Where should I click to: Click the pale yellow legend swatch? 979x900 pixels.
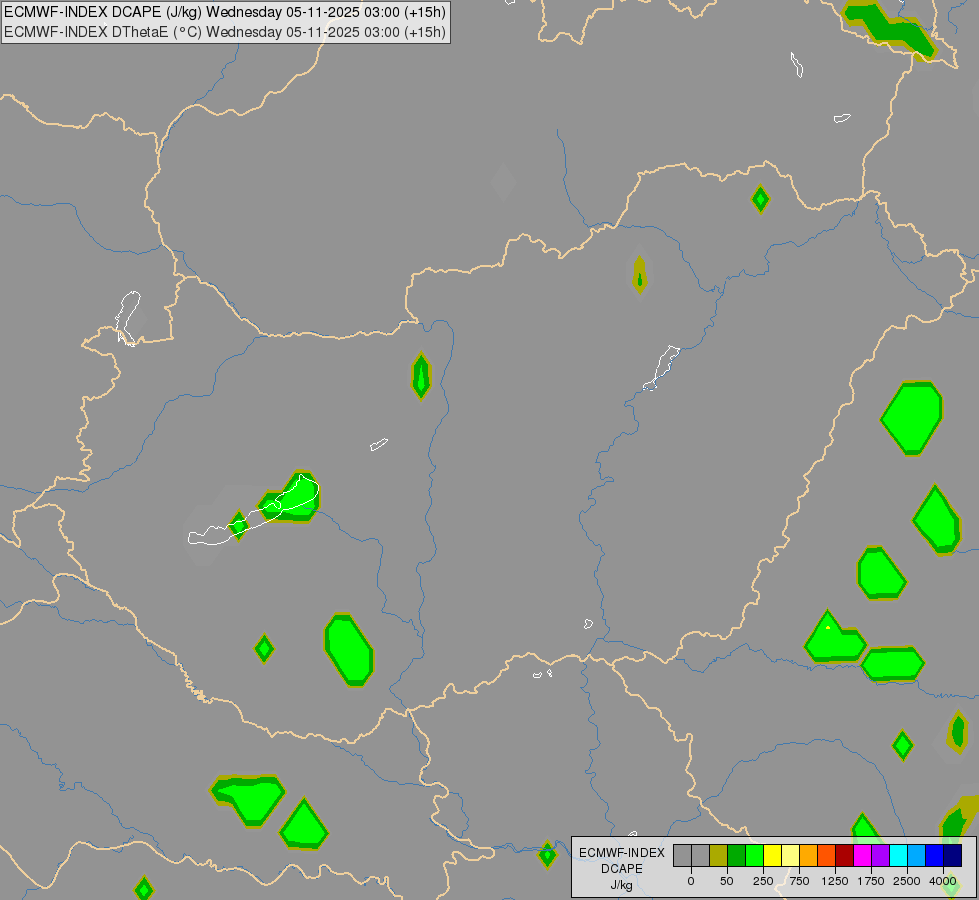(x=791, y=855)
